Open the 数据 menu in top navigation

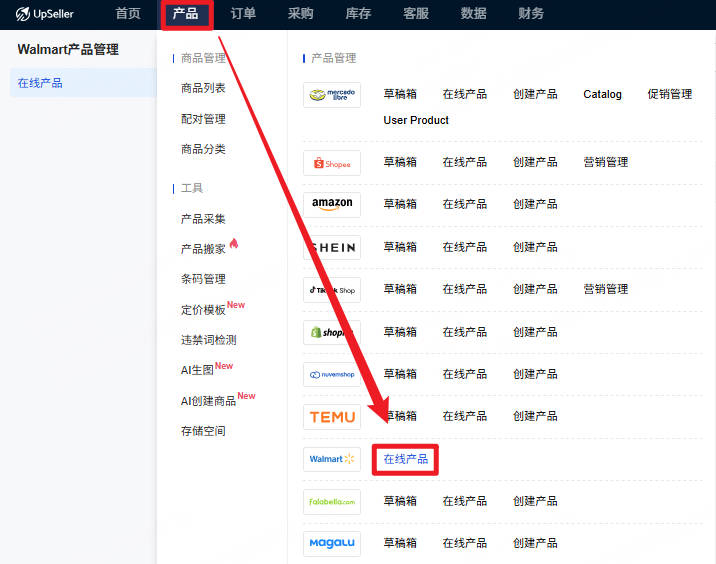tap(473, 14)
